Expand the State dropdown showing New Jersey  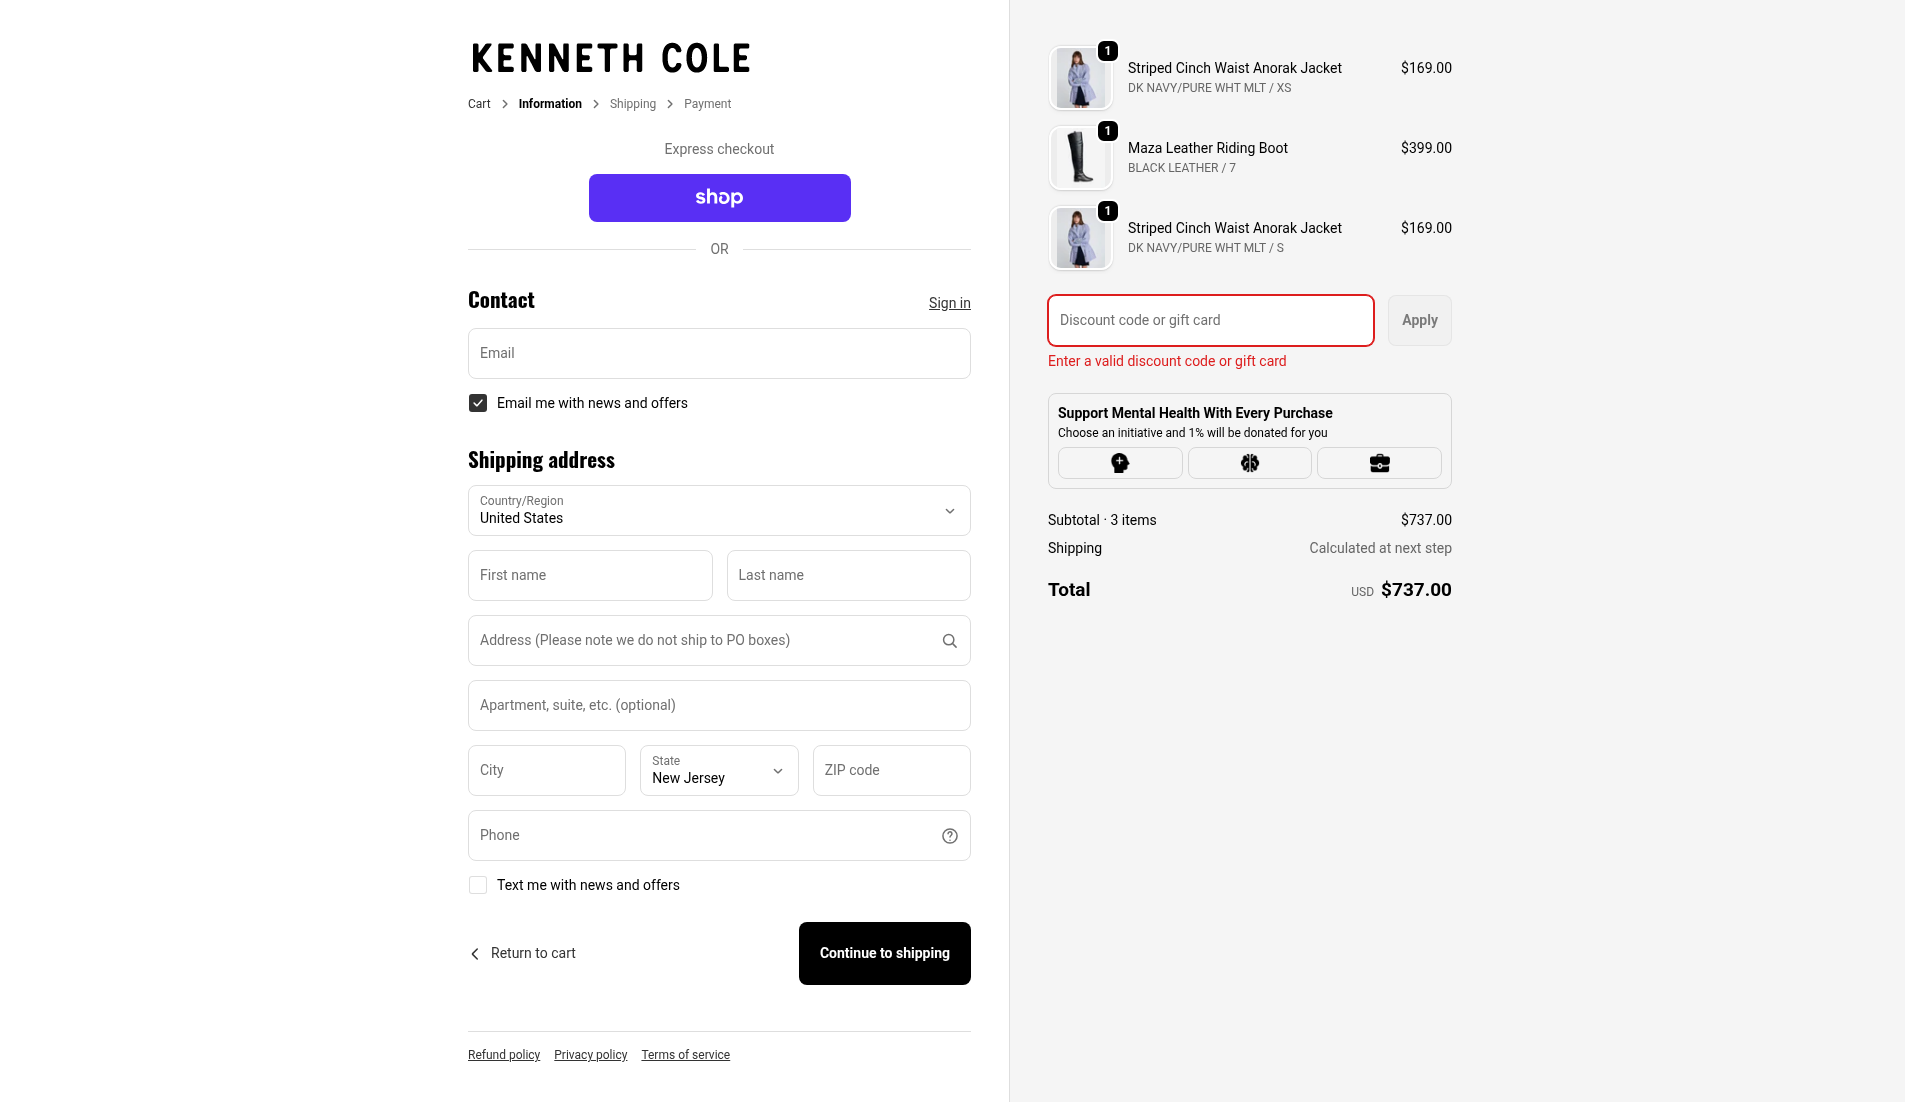pos(719,771)
